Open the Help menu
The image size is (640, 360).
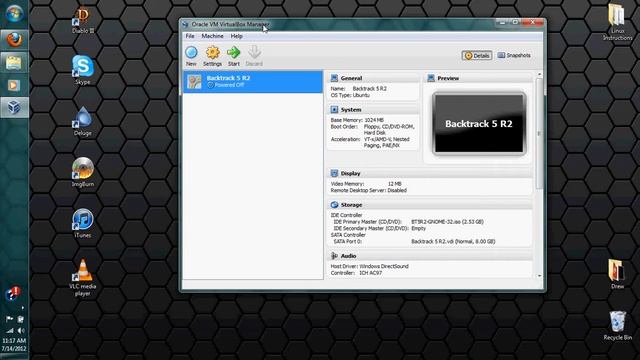(x=236, y=36)
